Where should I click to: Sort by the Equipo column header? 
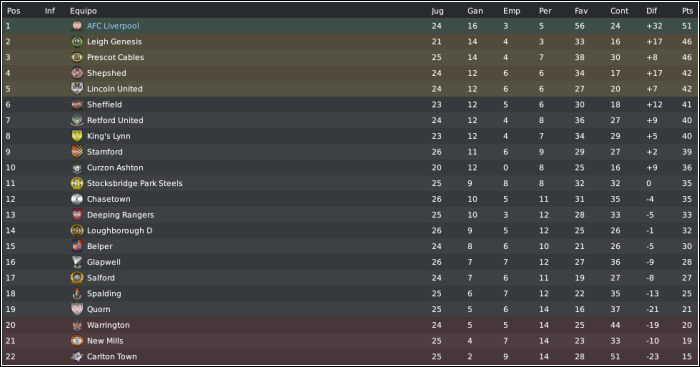[x=83, y=11]
